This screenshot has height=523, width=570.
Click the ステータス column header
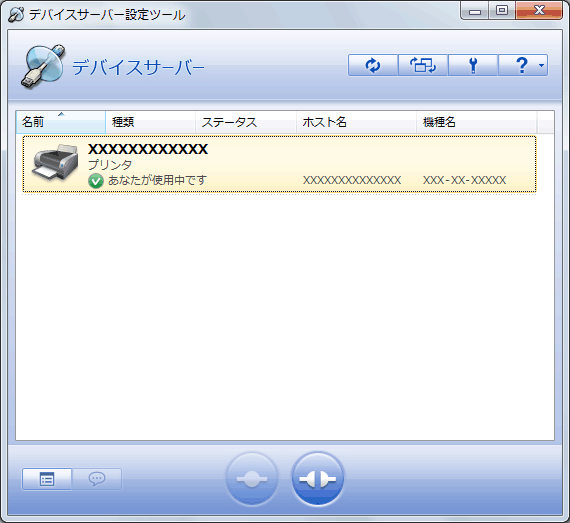246,122
